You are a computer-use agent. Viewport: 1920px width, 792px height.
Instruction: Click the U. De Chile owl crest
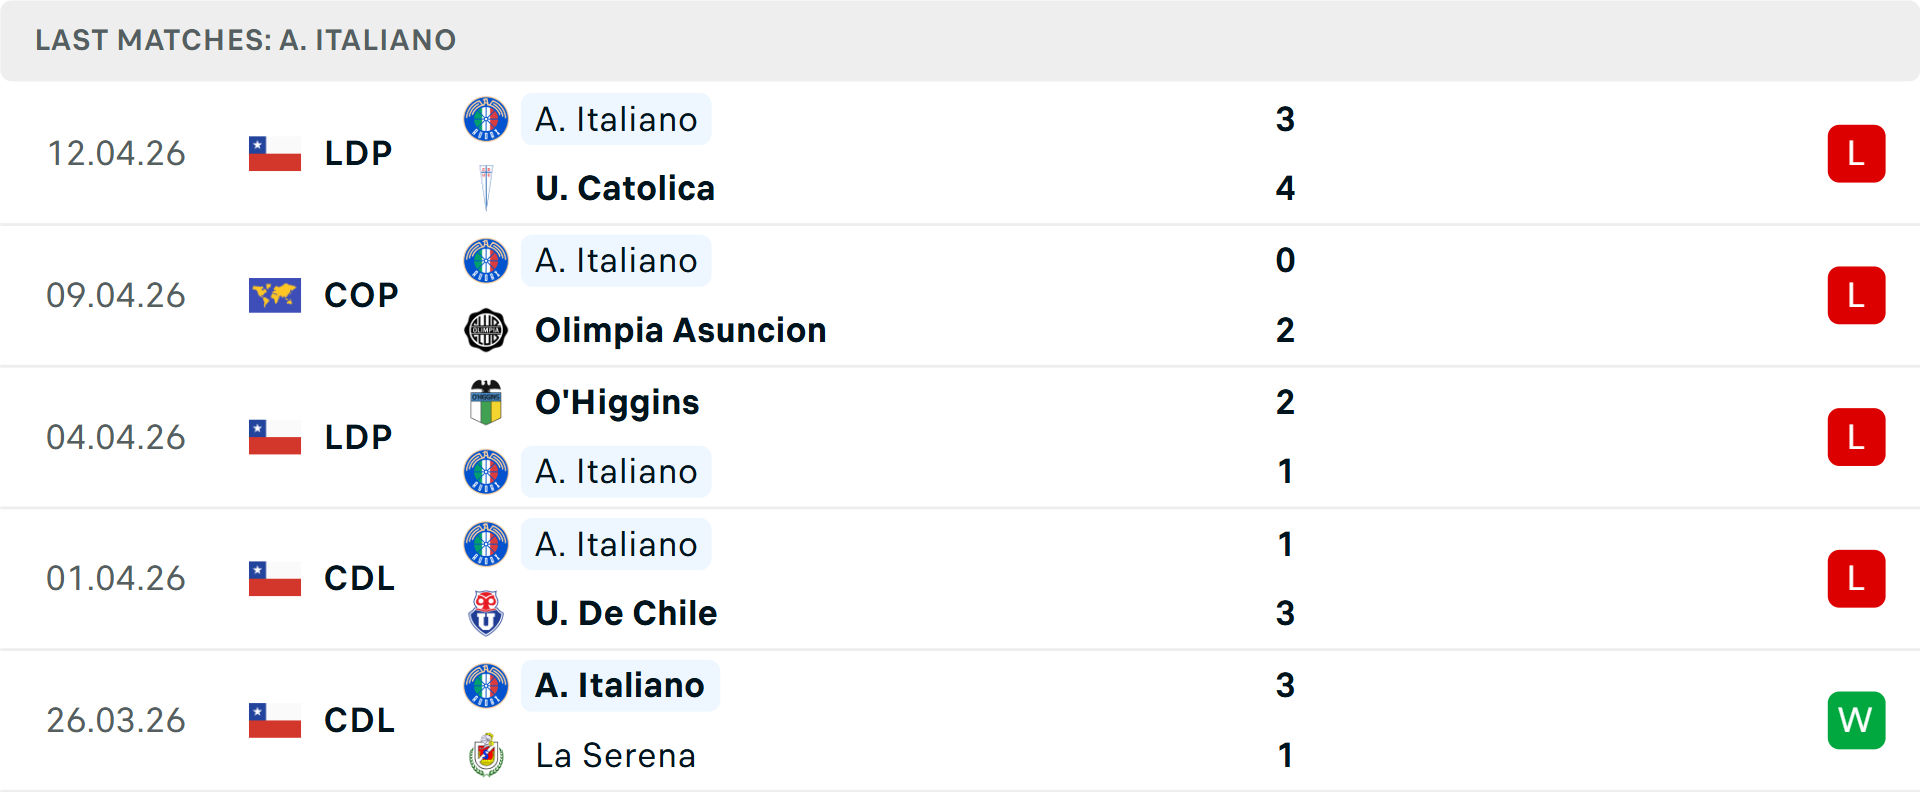pos(486,613)
